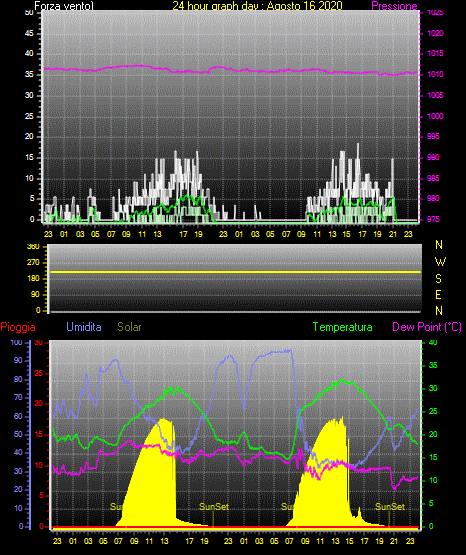Image resolution: width=466 pixels, height=555 pixels.
Task: Click the pressure axis value 1005
Action: click(x=435, y=95)
